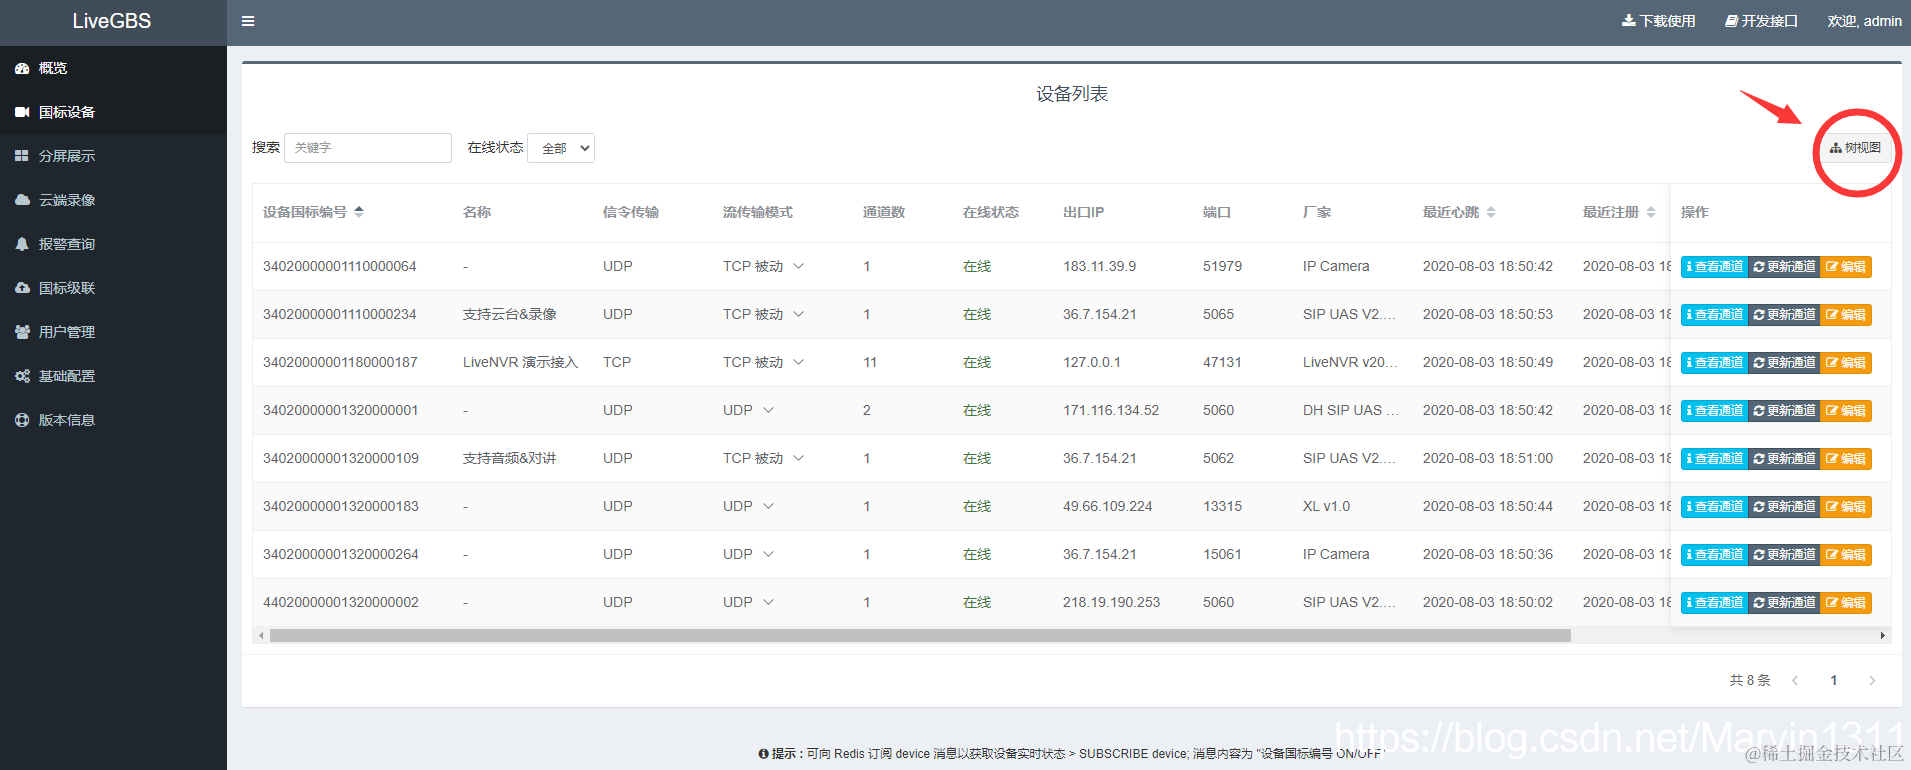
Task: Open 分屏展示 split screen page
Action: [113, 156]
